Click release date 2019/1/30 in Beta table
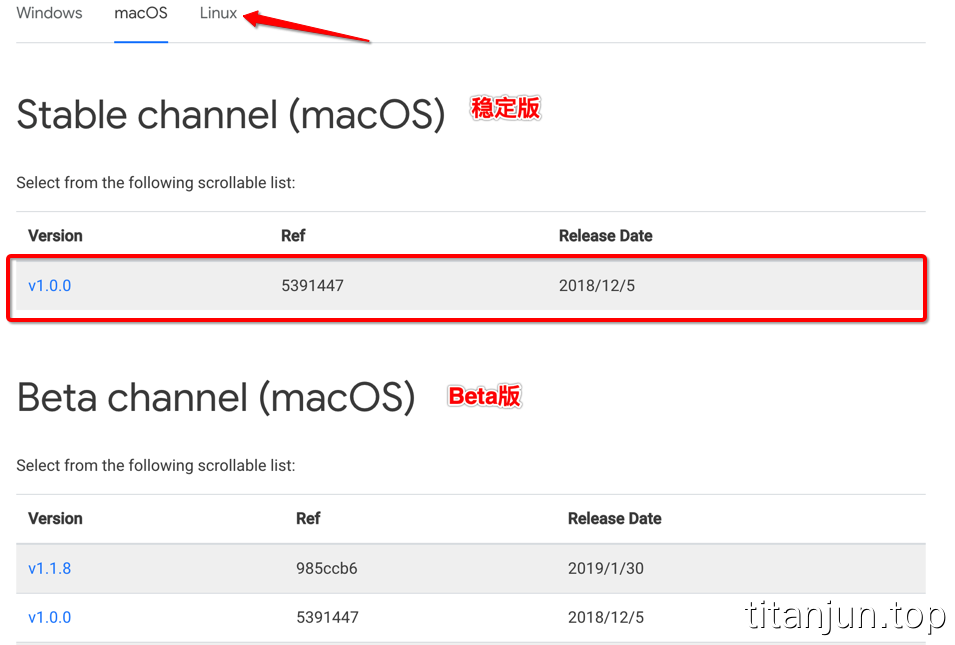955x645 pixels. [606, 568]
